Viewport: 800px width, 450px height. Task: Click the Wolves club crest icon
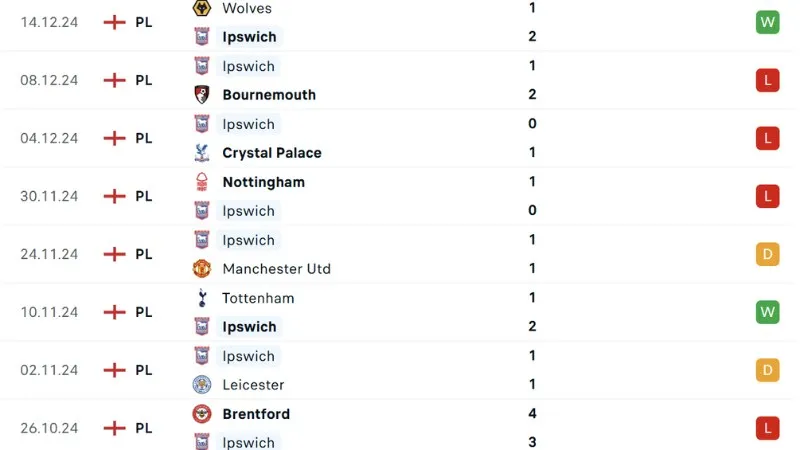coord(202,8)
